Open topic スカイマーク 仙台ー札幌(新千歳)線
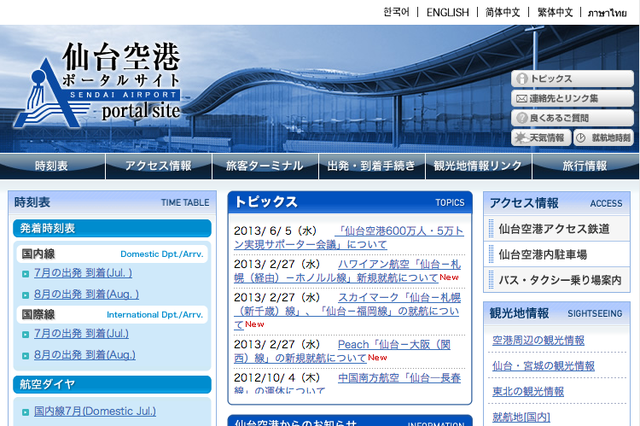Screen dimensions: 640x426 [347, 311]
